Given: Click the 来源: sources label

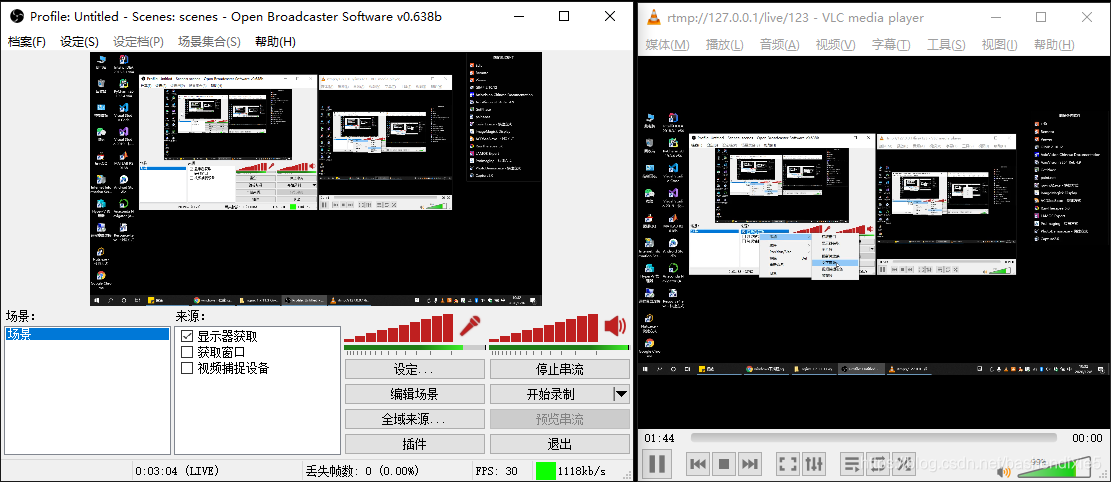Looking at the screenshot, I should [190, 316].
